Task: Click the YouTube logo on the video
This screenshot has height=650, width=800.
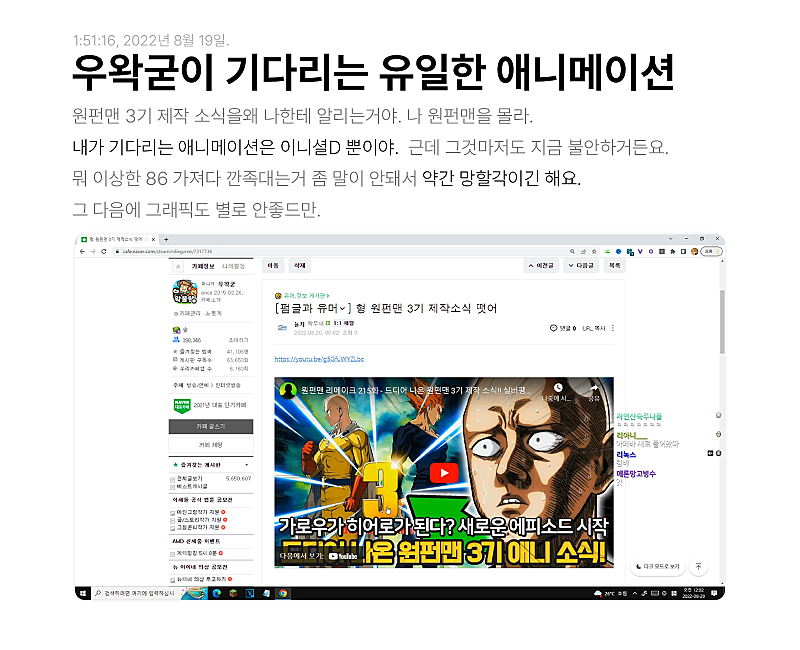Action: (342, 556)
